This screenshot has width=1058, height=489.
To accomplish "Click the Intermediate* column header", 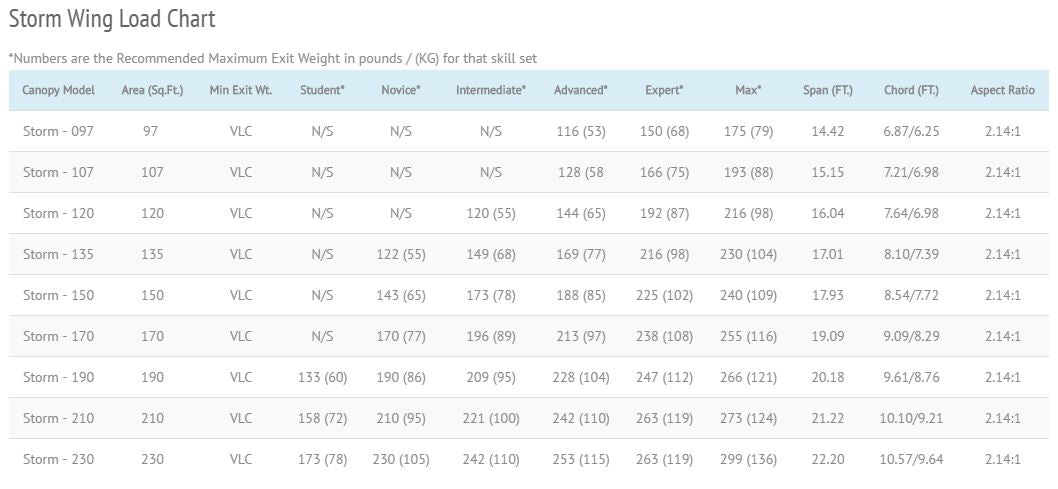I will [490, 90].
